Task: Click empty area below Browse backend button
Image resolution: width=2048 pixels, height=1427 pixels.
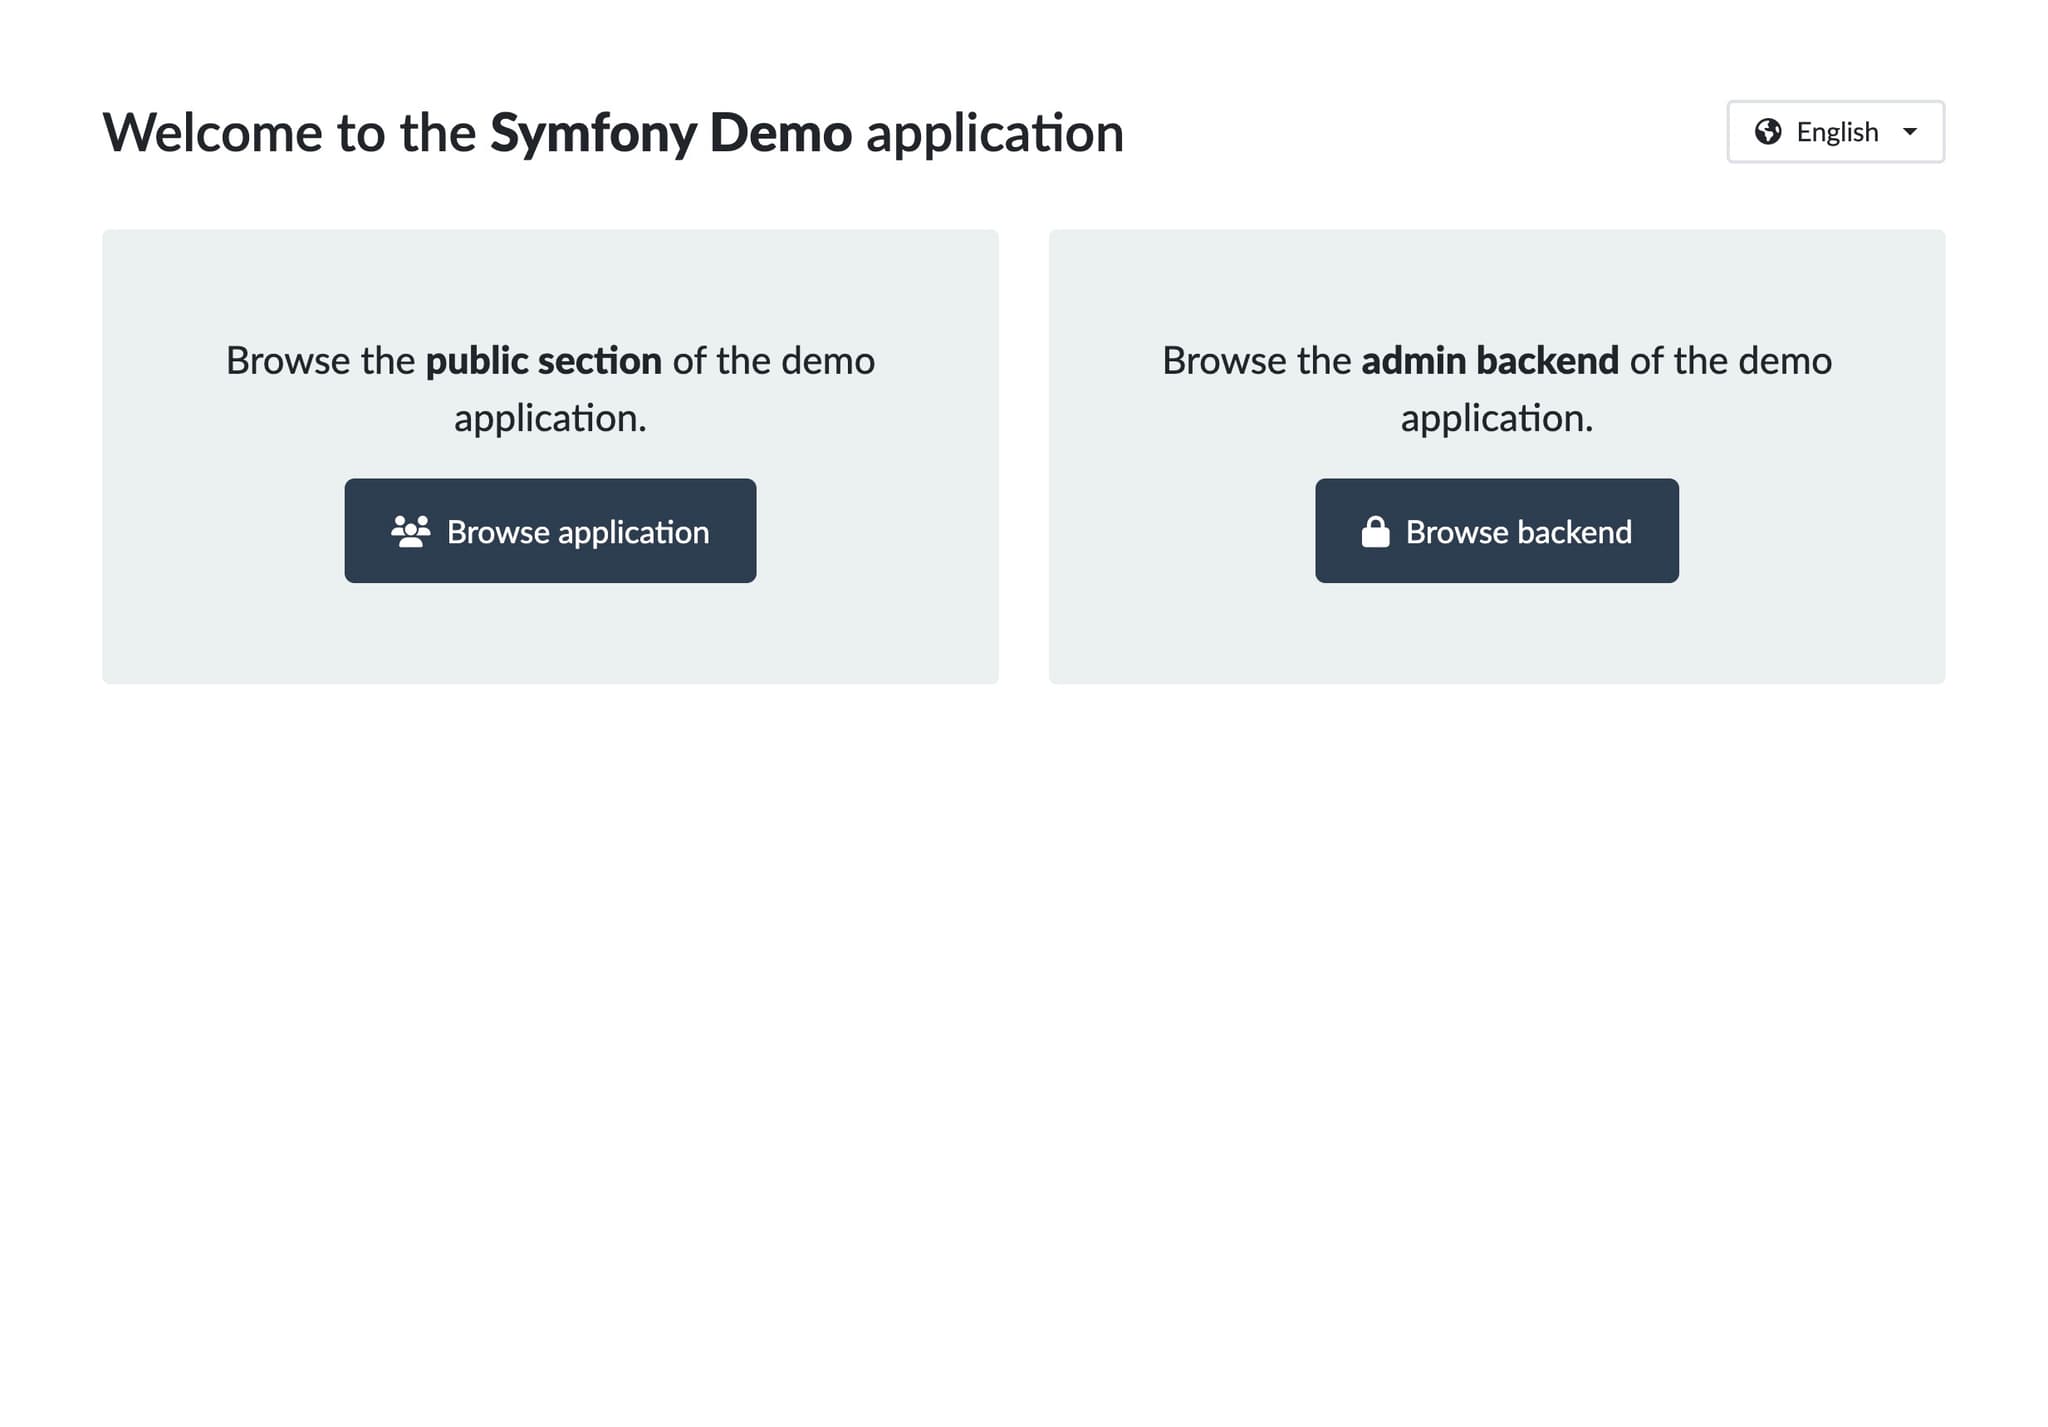Action: click(x=1496, y=635)
